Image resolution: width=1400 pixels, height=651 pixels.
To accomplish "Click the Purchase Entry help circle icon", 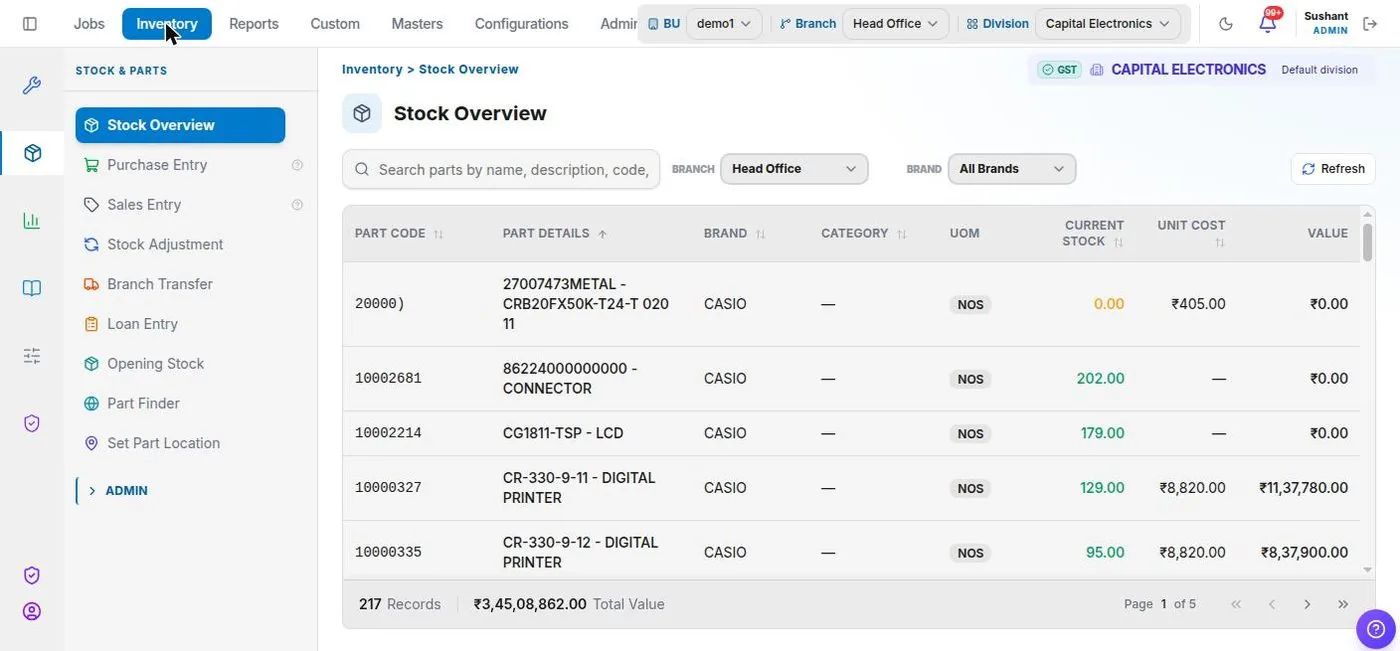I will [x=297, y=165].
